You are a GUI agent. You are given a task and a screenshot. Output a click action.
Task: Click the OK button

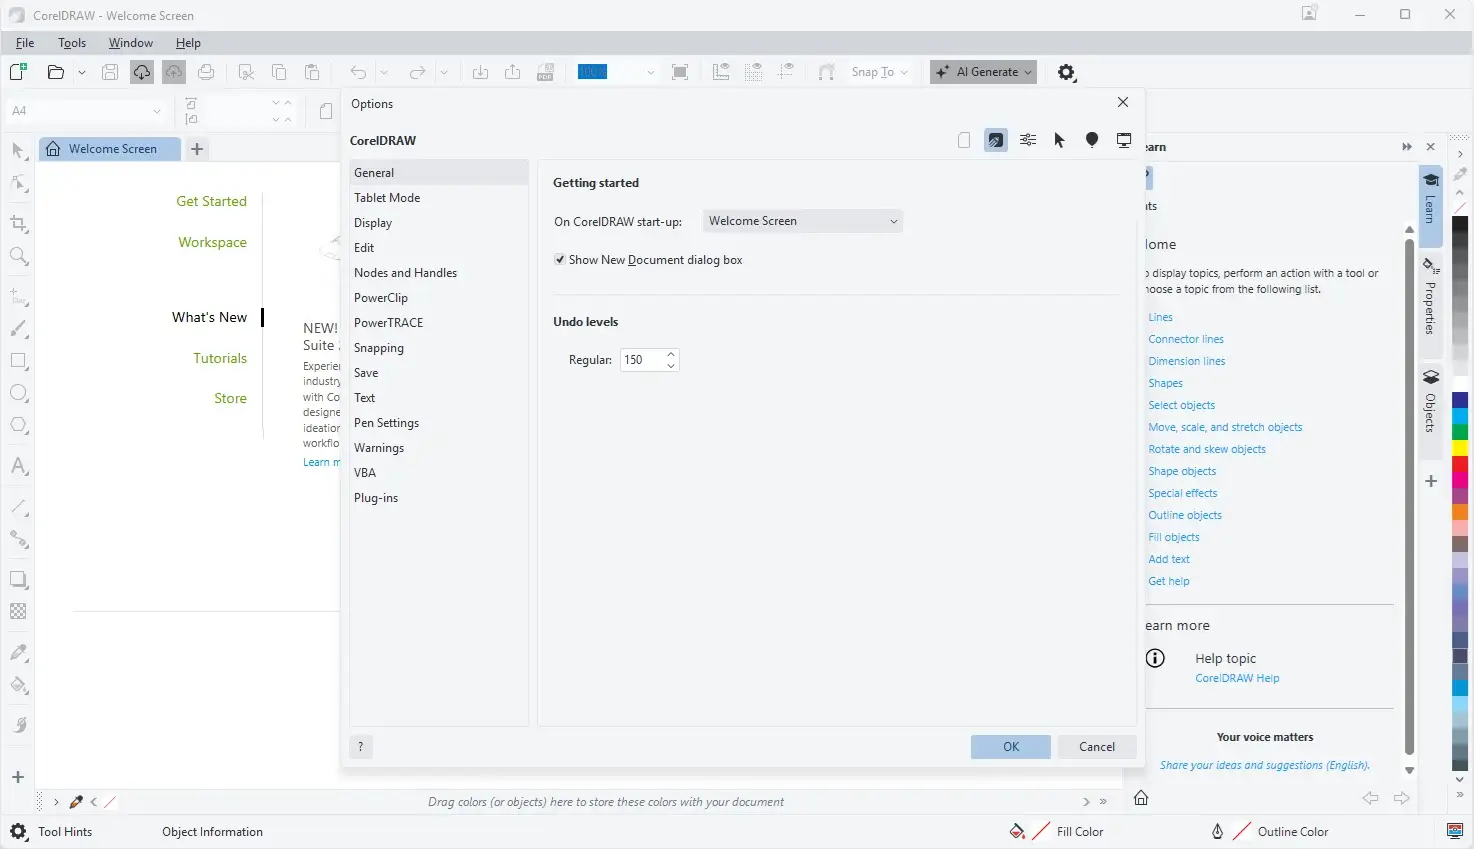click(x=1011, y=747)
